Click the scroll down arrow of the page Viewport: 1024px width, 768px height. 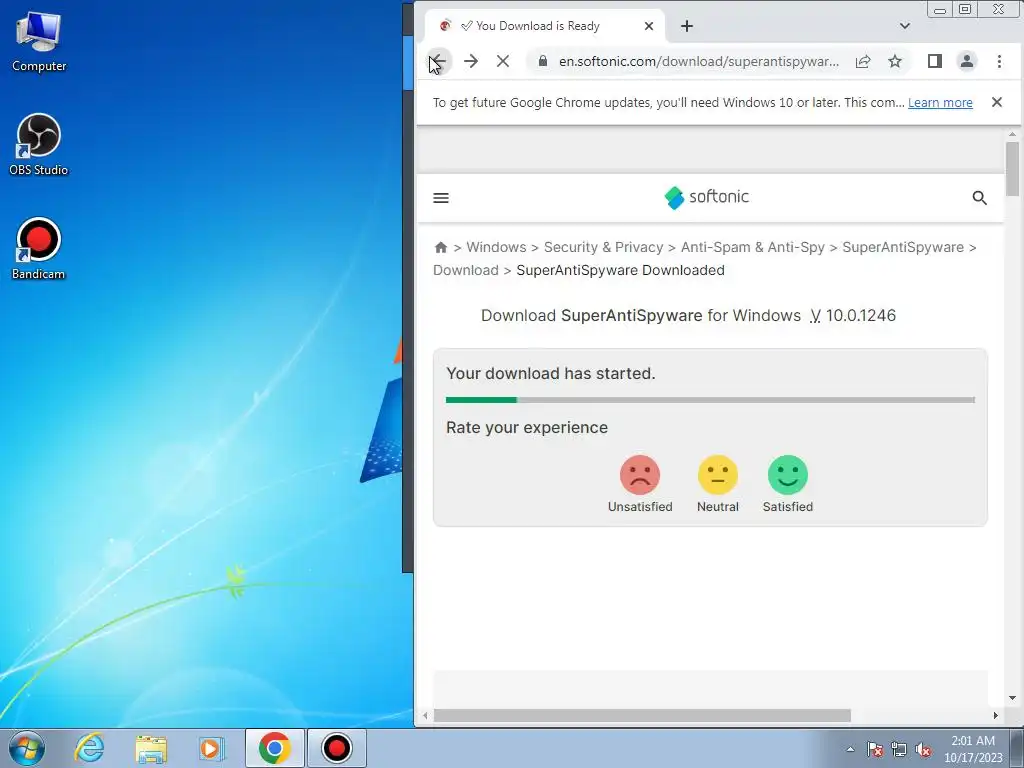pos(1012,698)
